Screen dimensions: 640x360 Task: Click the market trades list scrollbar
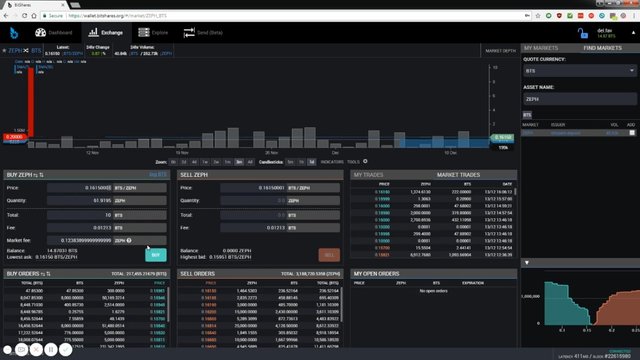coord(516,191)
